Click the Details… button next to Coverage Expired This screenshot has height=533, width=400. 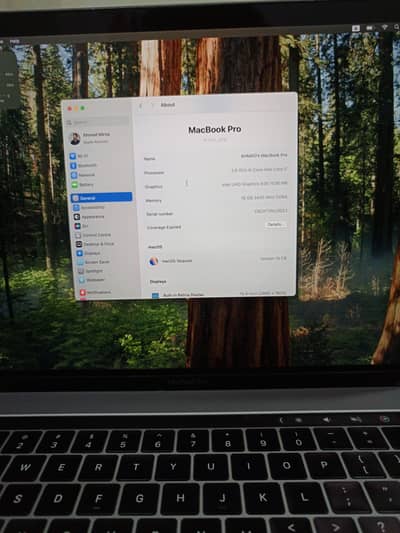pos(275,224)
